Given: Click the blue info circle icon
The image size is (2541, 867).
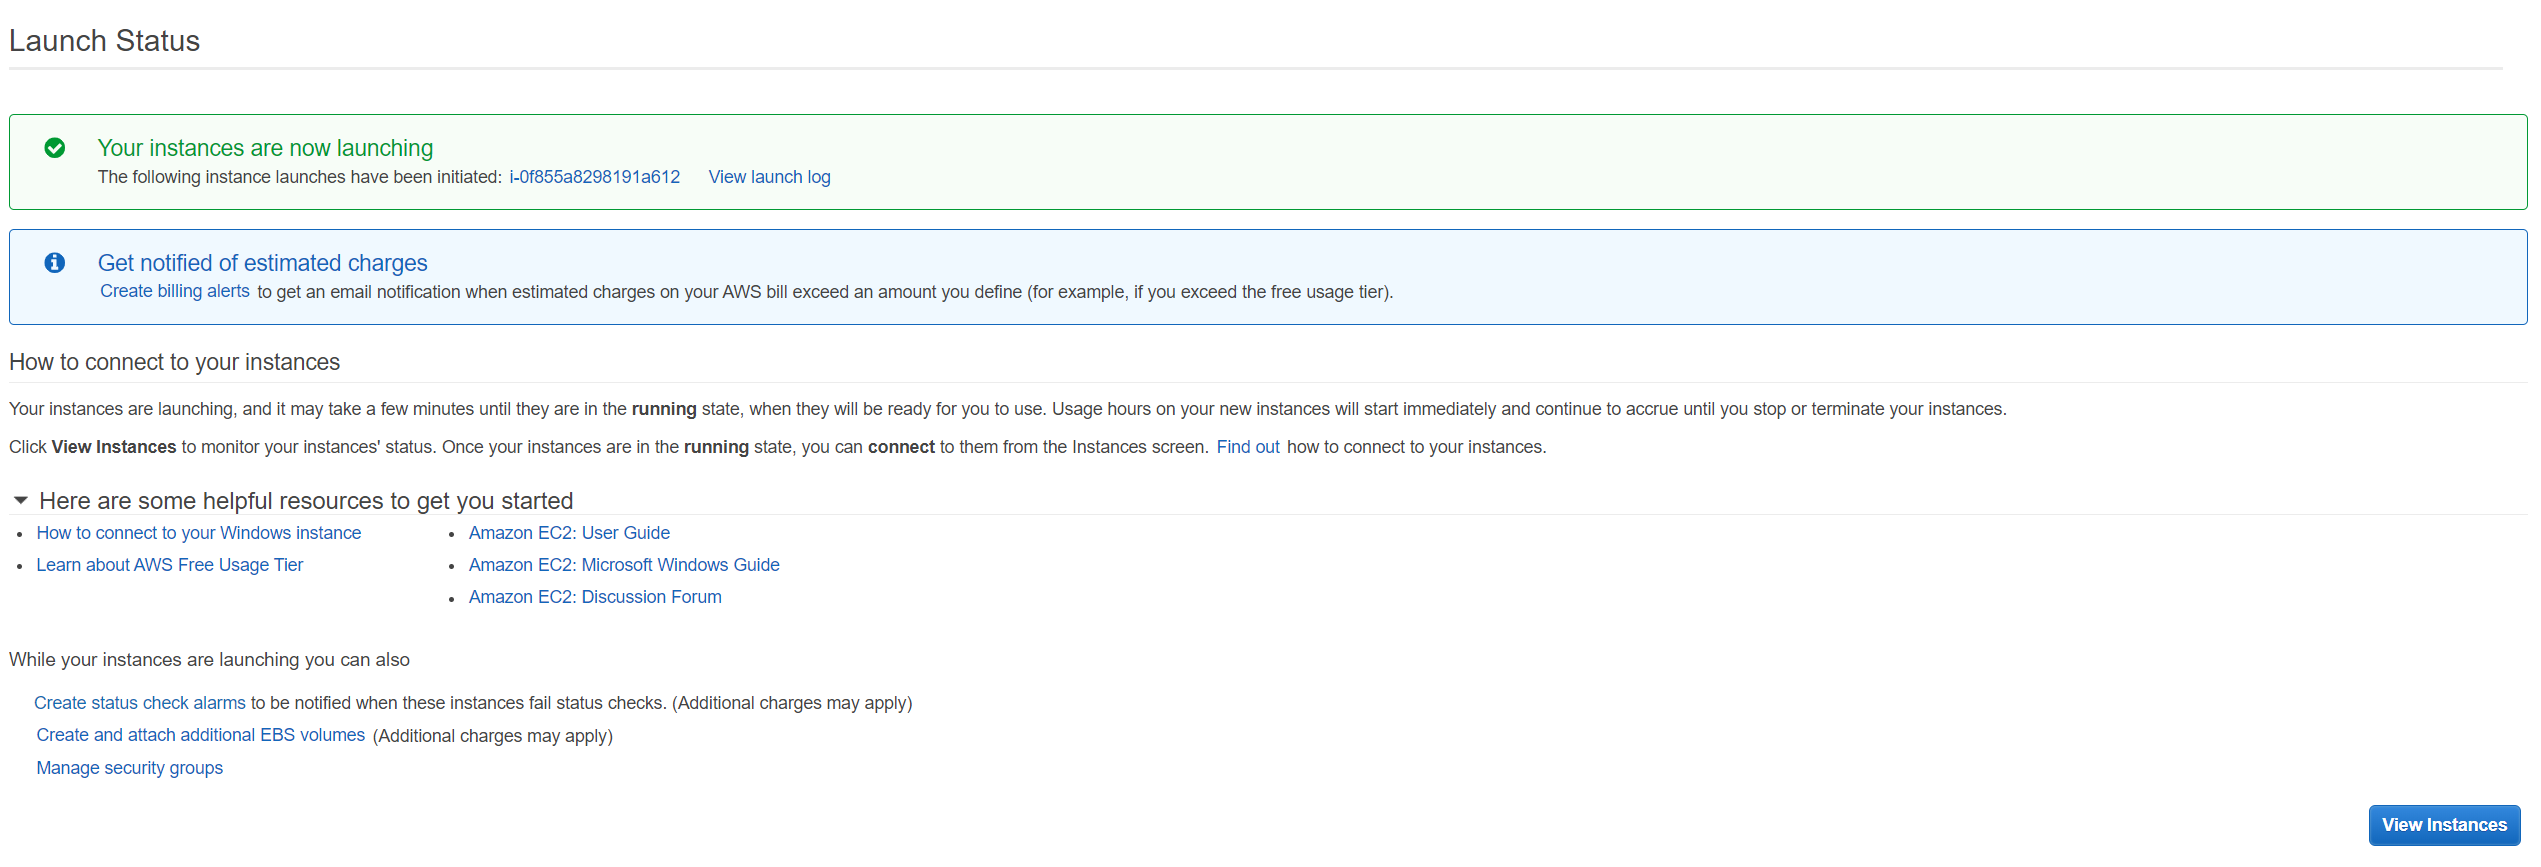Looking at the screenshot, I should click(x=55, y=263).
